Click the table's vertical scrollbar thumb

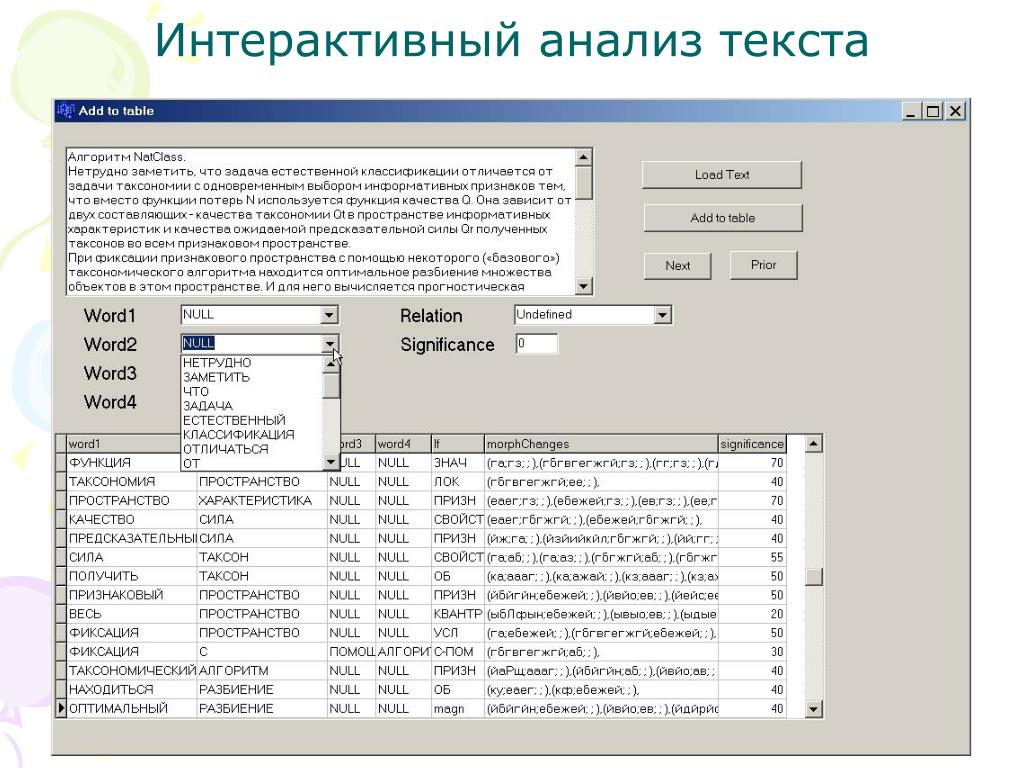pos(813,576)
